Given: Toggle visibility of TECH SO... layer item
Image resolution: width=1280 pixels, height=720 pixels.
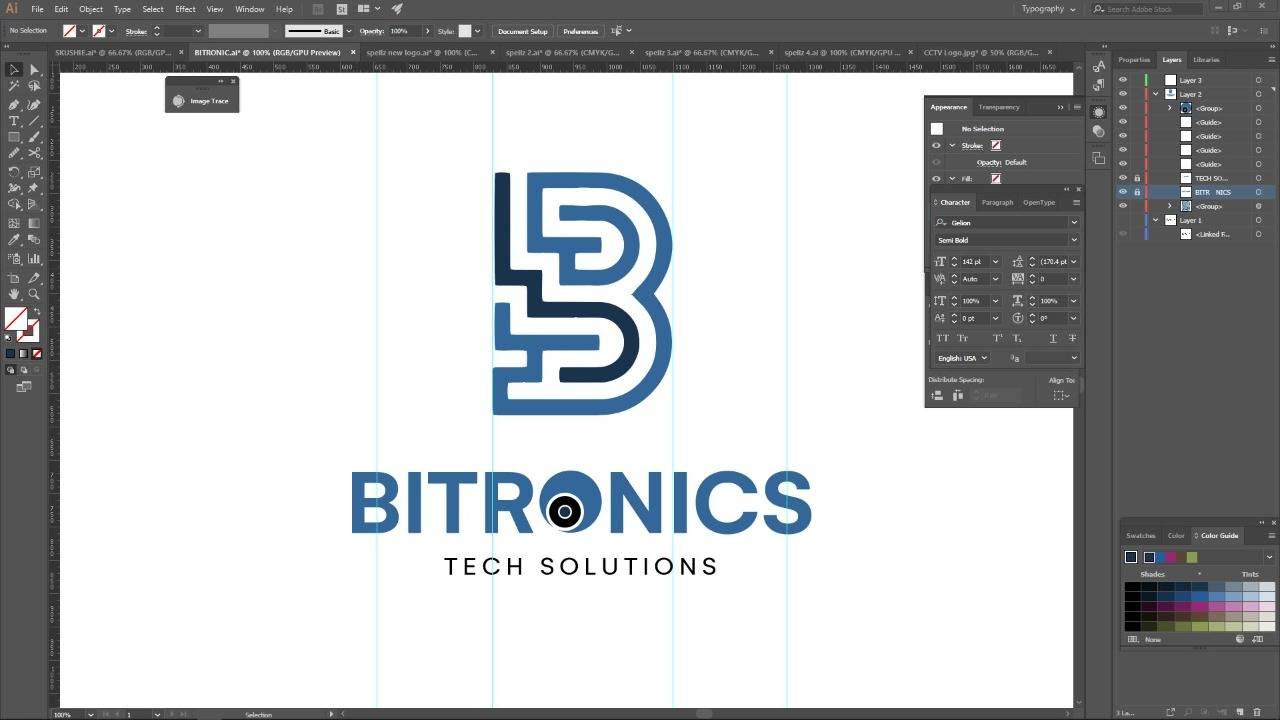Looking at the screenshot, I should [x=1122, y=178].
